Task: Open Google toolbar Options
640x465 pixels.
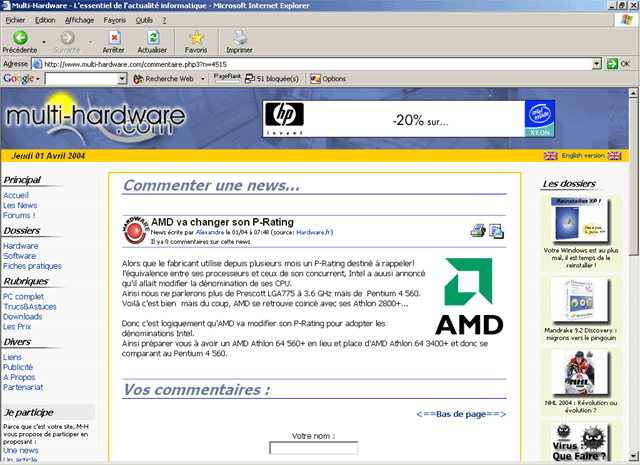Action: [x=328, y=79]
